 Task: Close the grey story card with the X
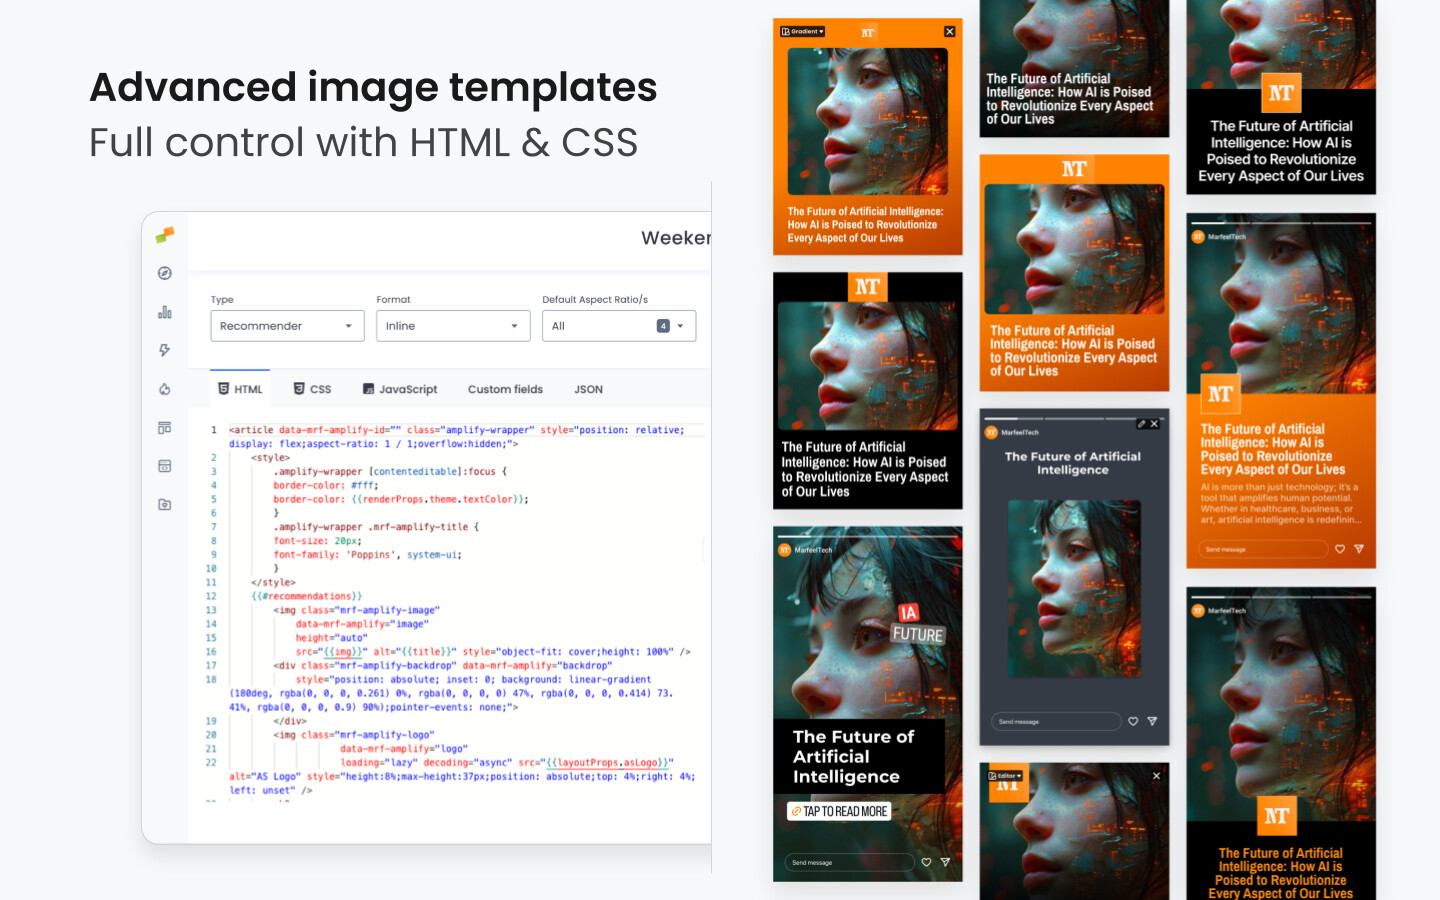pos(1154,424)
